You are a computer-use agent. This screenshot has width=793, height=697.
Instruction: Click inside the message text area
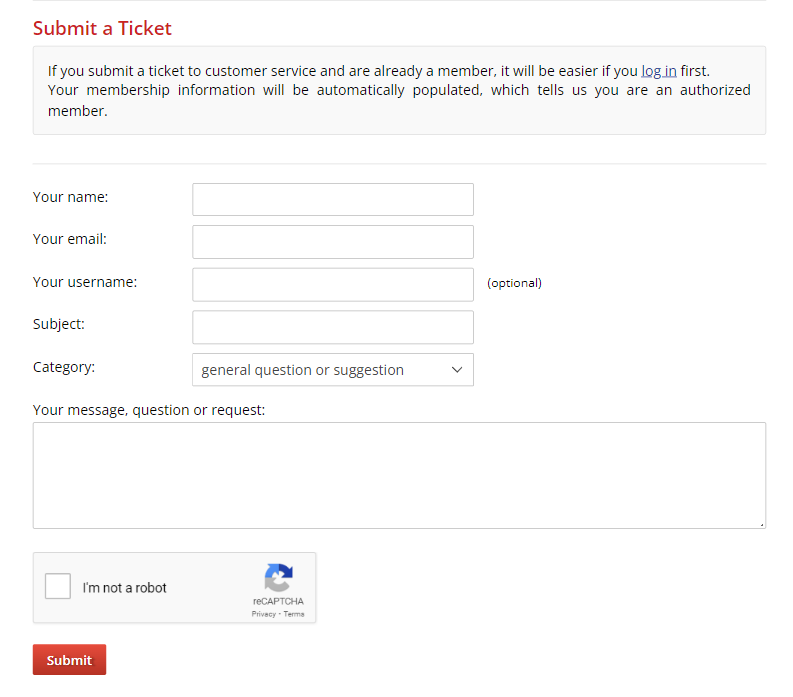tap(398, 475)
